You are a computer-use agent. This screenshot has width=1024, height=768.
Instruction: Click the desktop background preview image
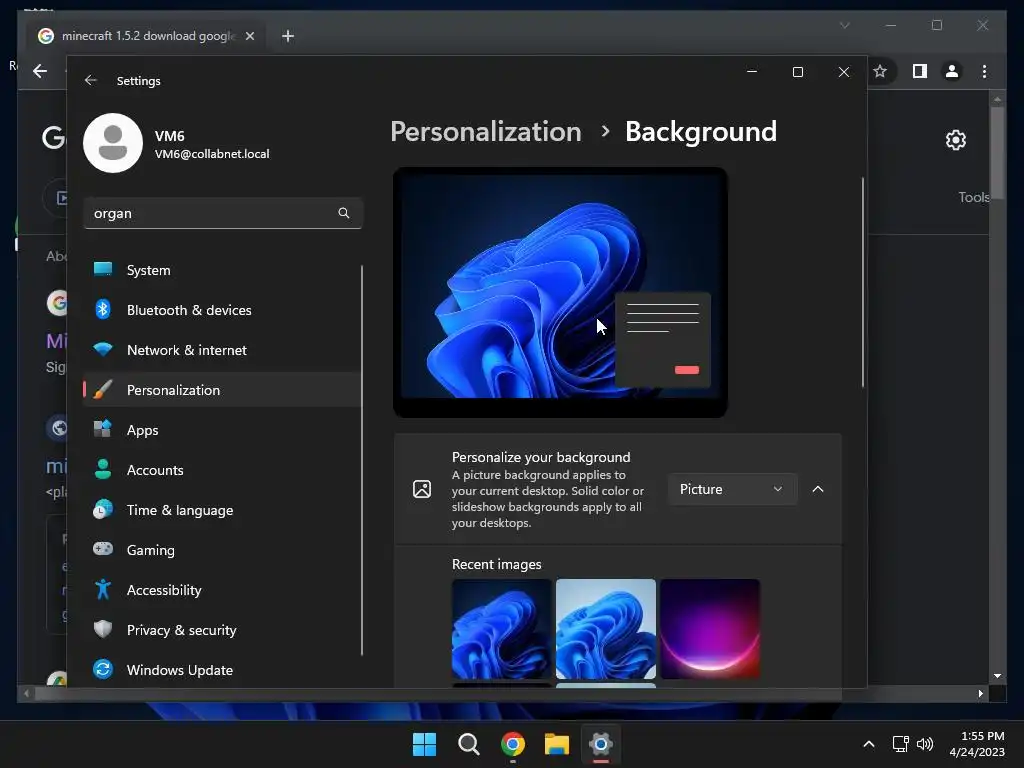560,292
